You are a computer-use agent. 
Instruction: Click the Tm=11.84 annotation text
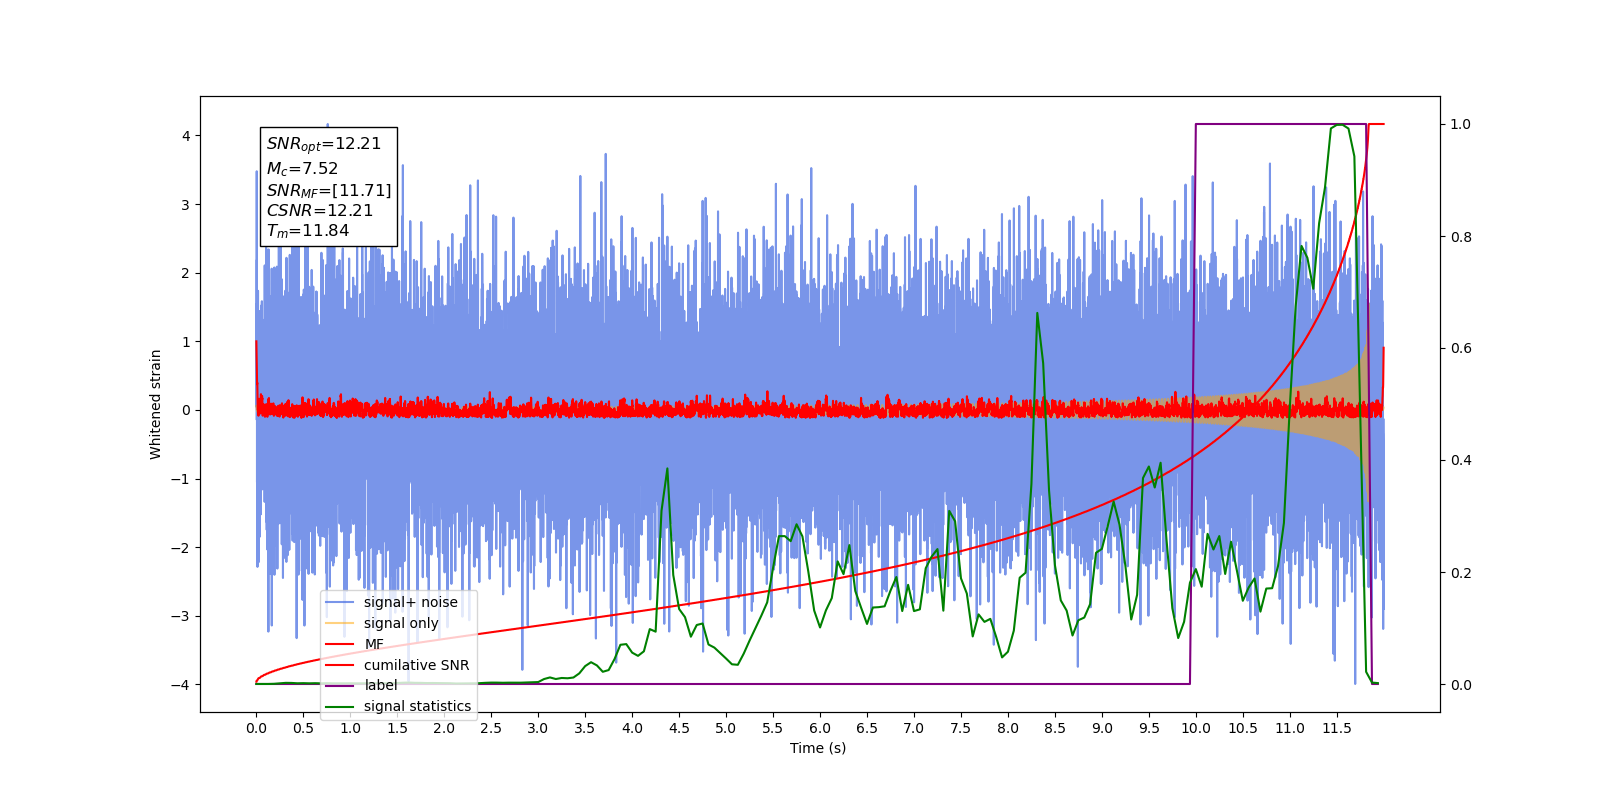(308, 231)
